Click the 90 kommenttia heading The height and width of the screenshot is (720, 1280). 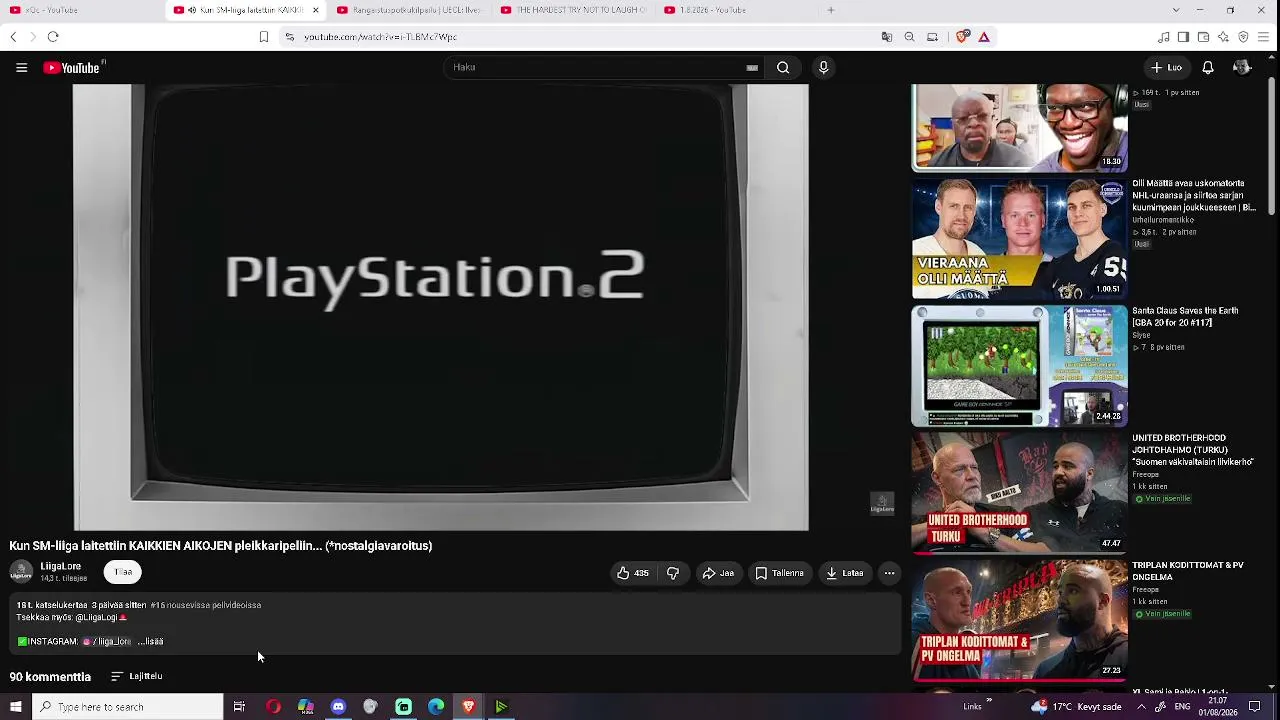(50, 677)
